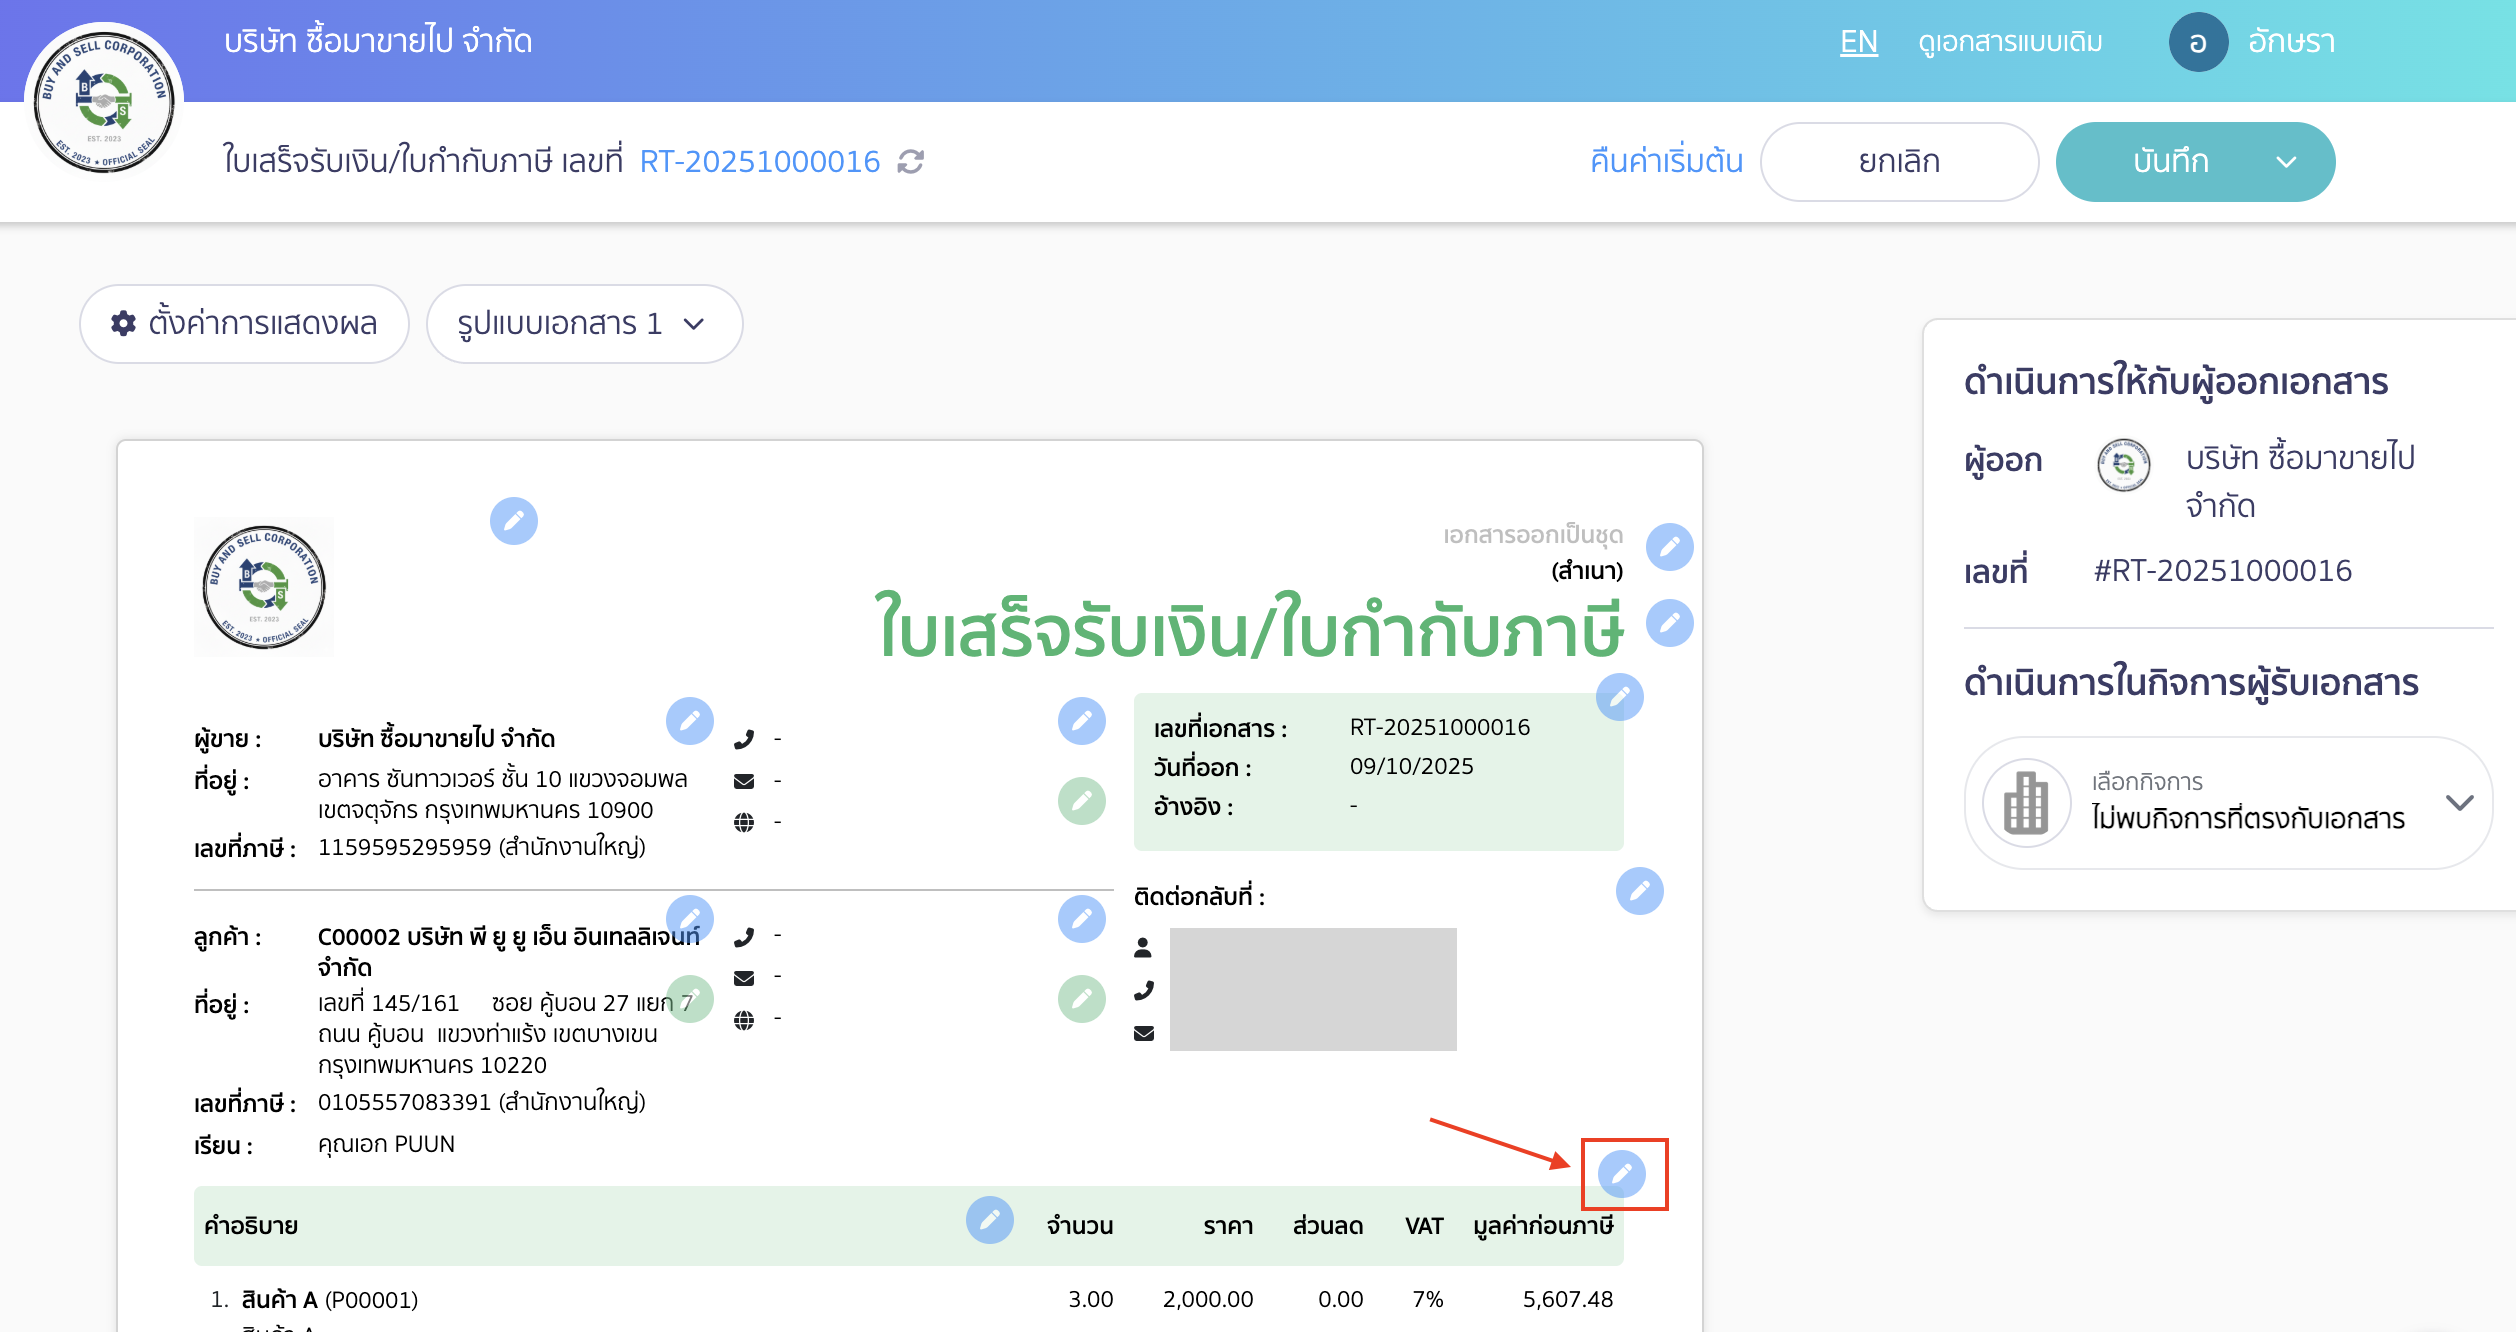Edit the company logo using its pencil icon
Screen dimensions: 2516x1332
point(514,521)
